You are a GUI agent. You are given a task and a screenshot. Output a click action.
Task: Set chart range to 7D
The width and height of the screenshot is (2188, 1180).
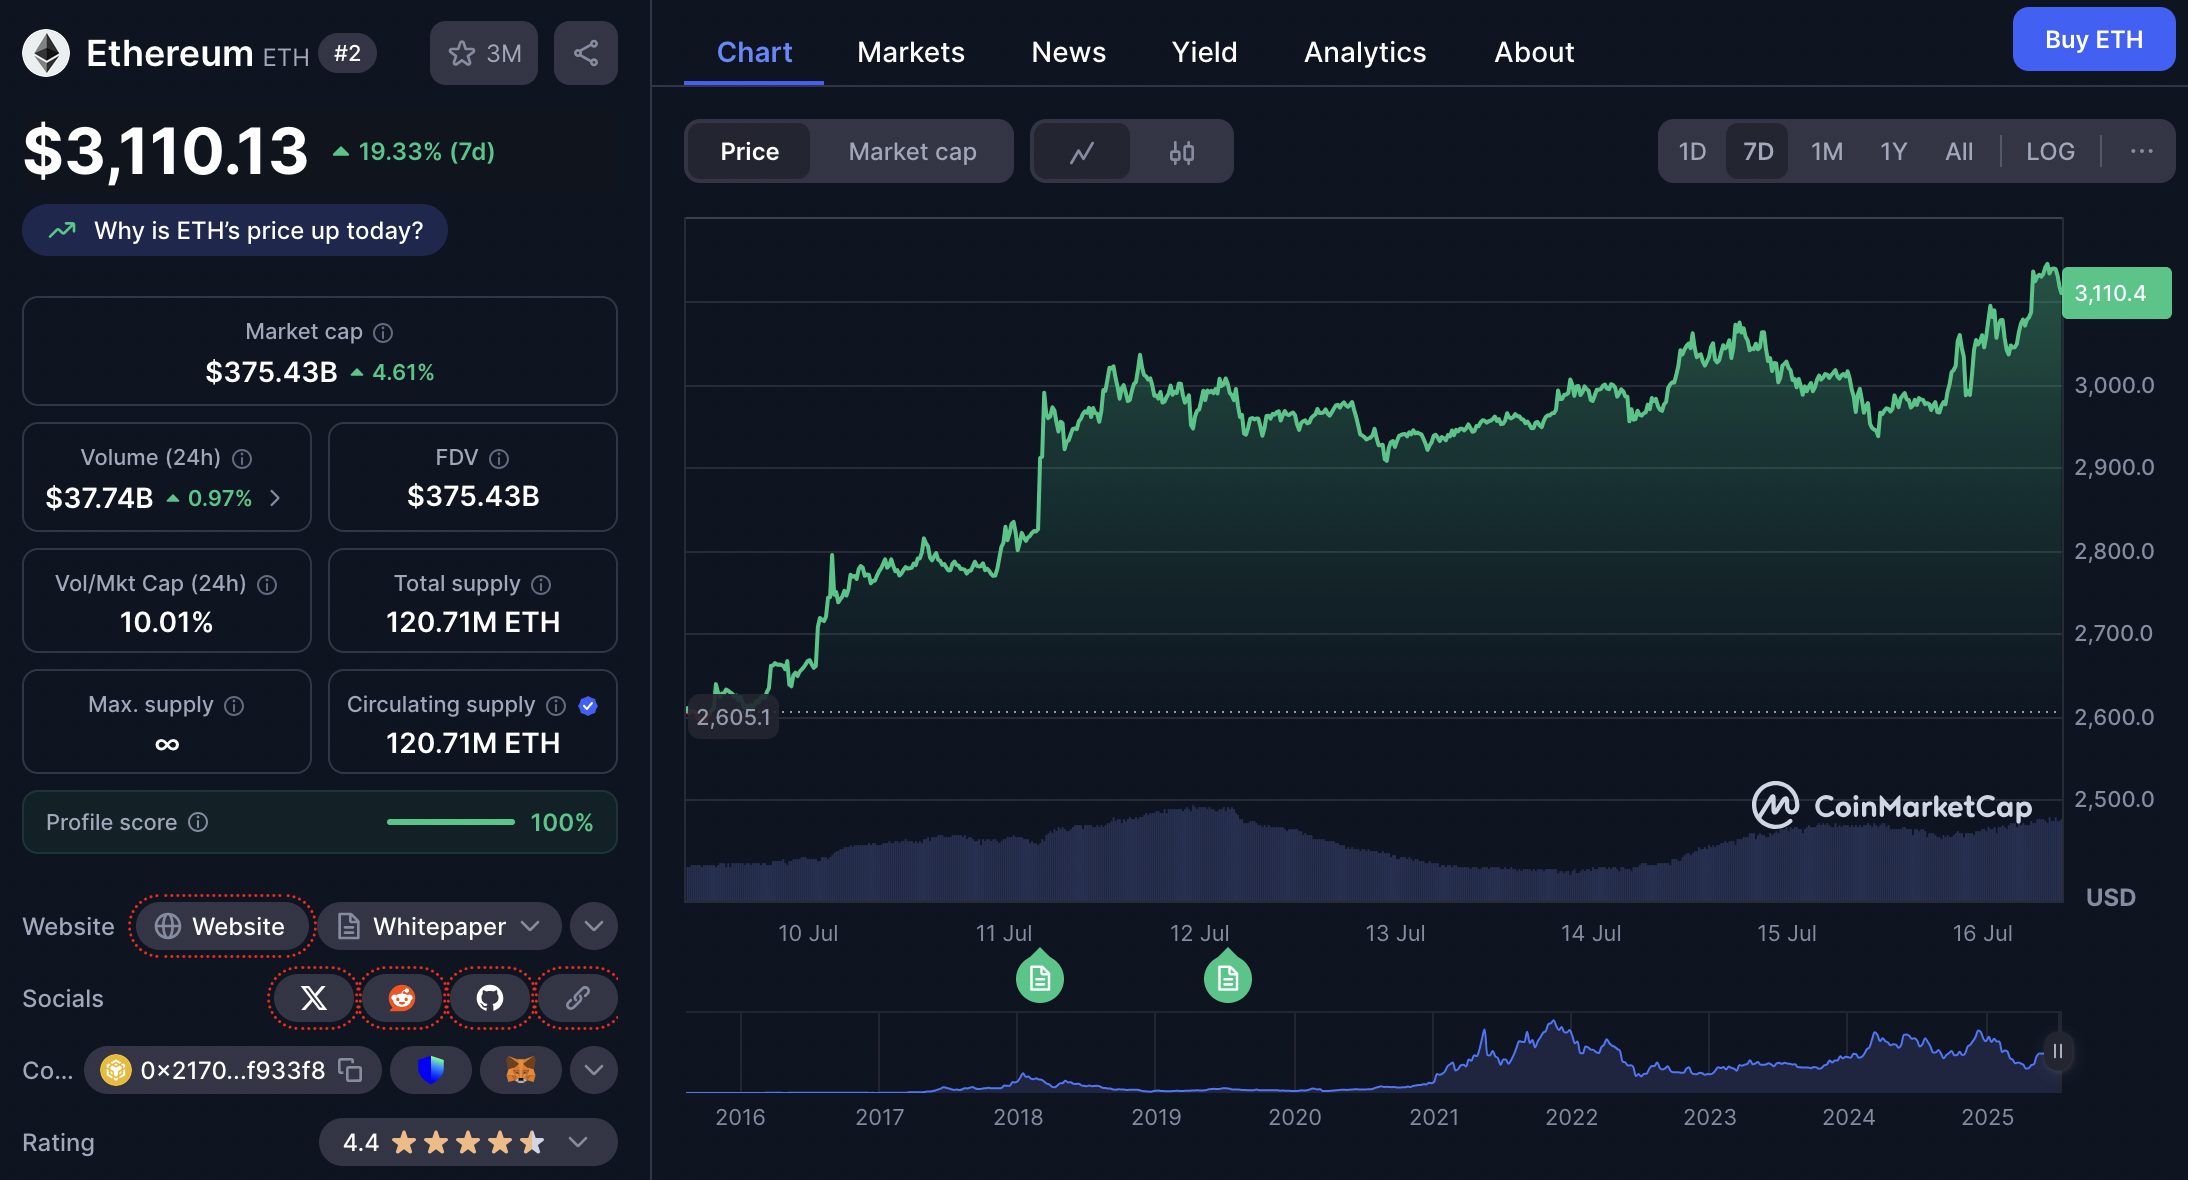pos(1758,152)
